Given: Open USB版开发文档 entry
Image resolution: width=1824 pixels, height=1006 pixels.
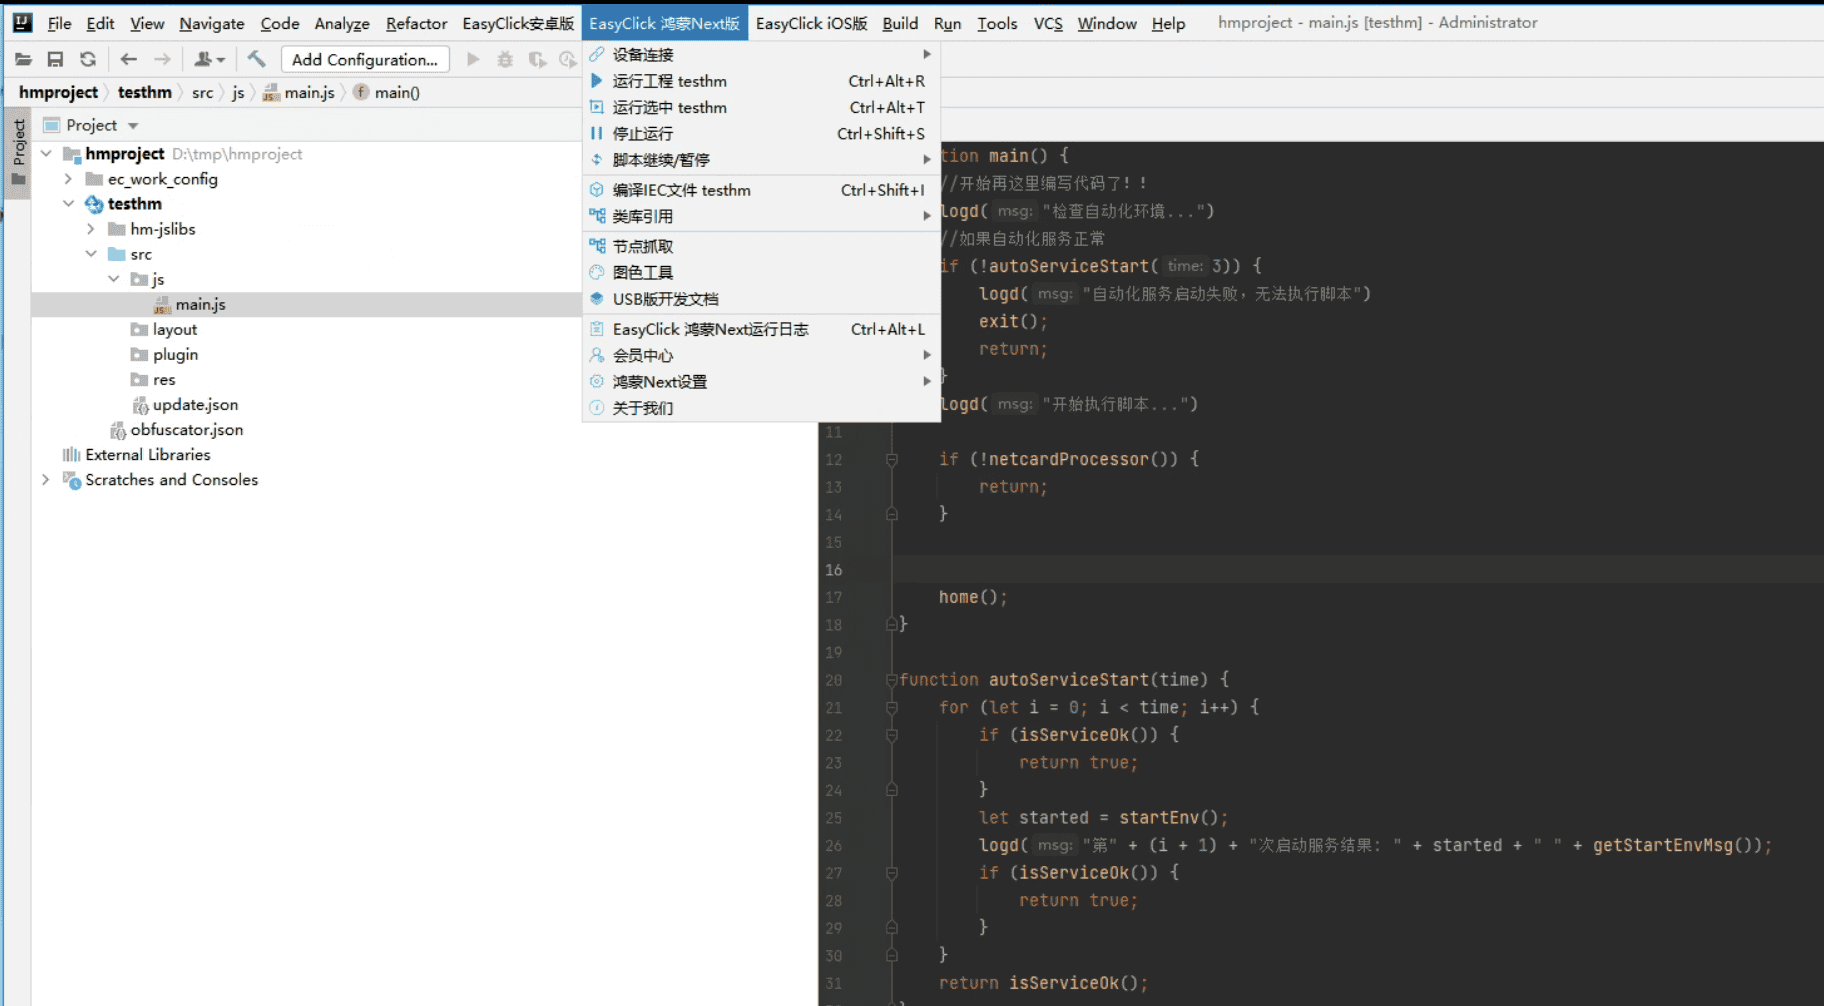Looking at the screenshot, I should [665, 299].
